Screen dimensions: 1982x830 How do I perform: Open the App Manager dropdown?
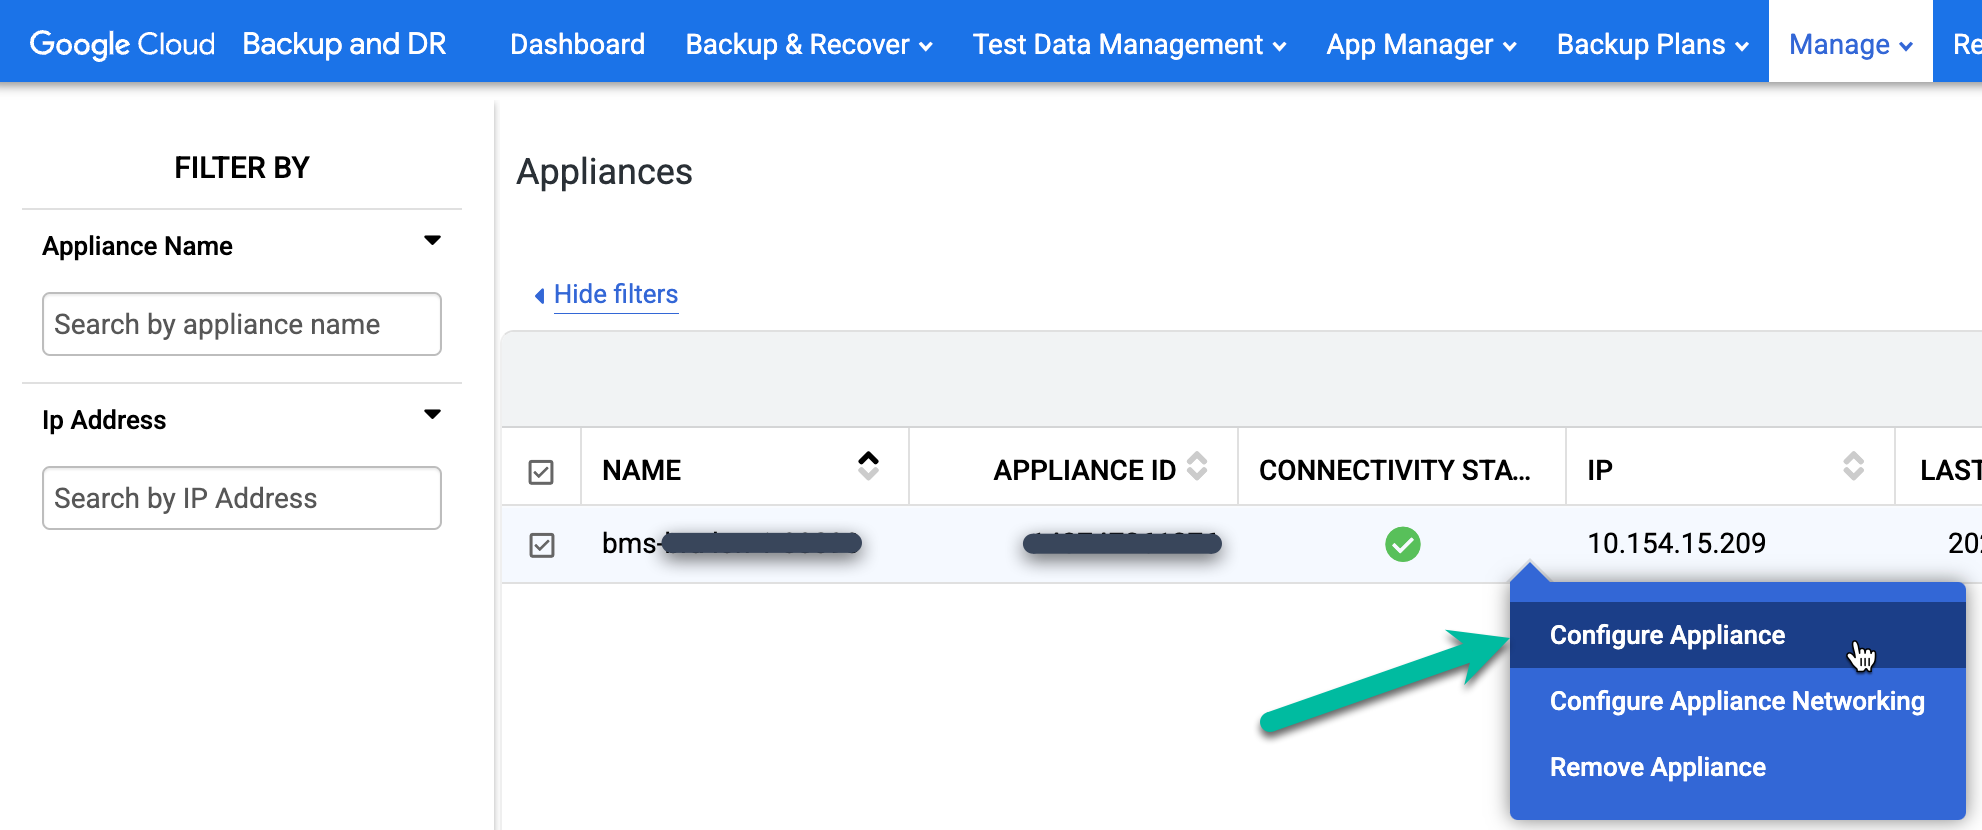(x=1420, y=45)
